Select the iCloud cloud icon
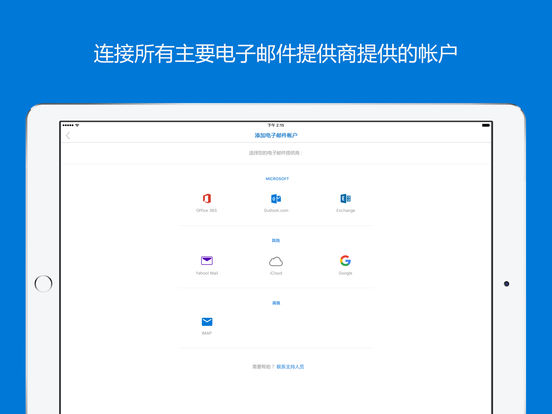This screenshot has width=552, height=414. point(276,261)
